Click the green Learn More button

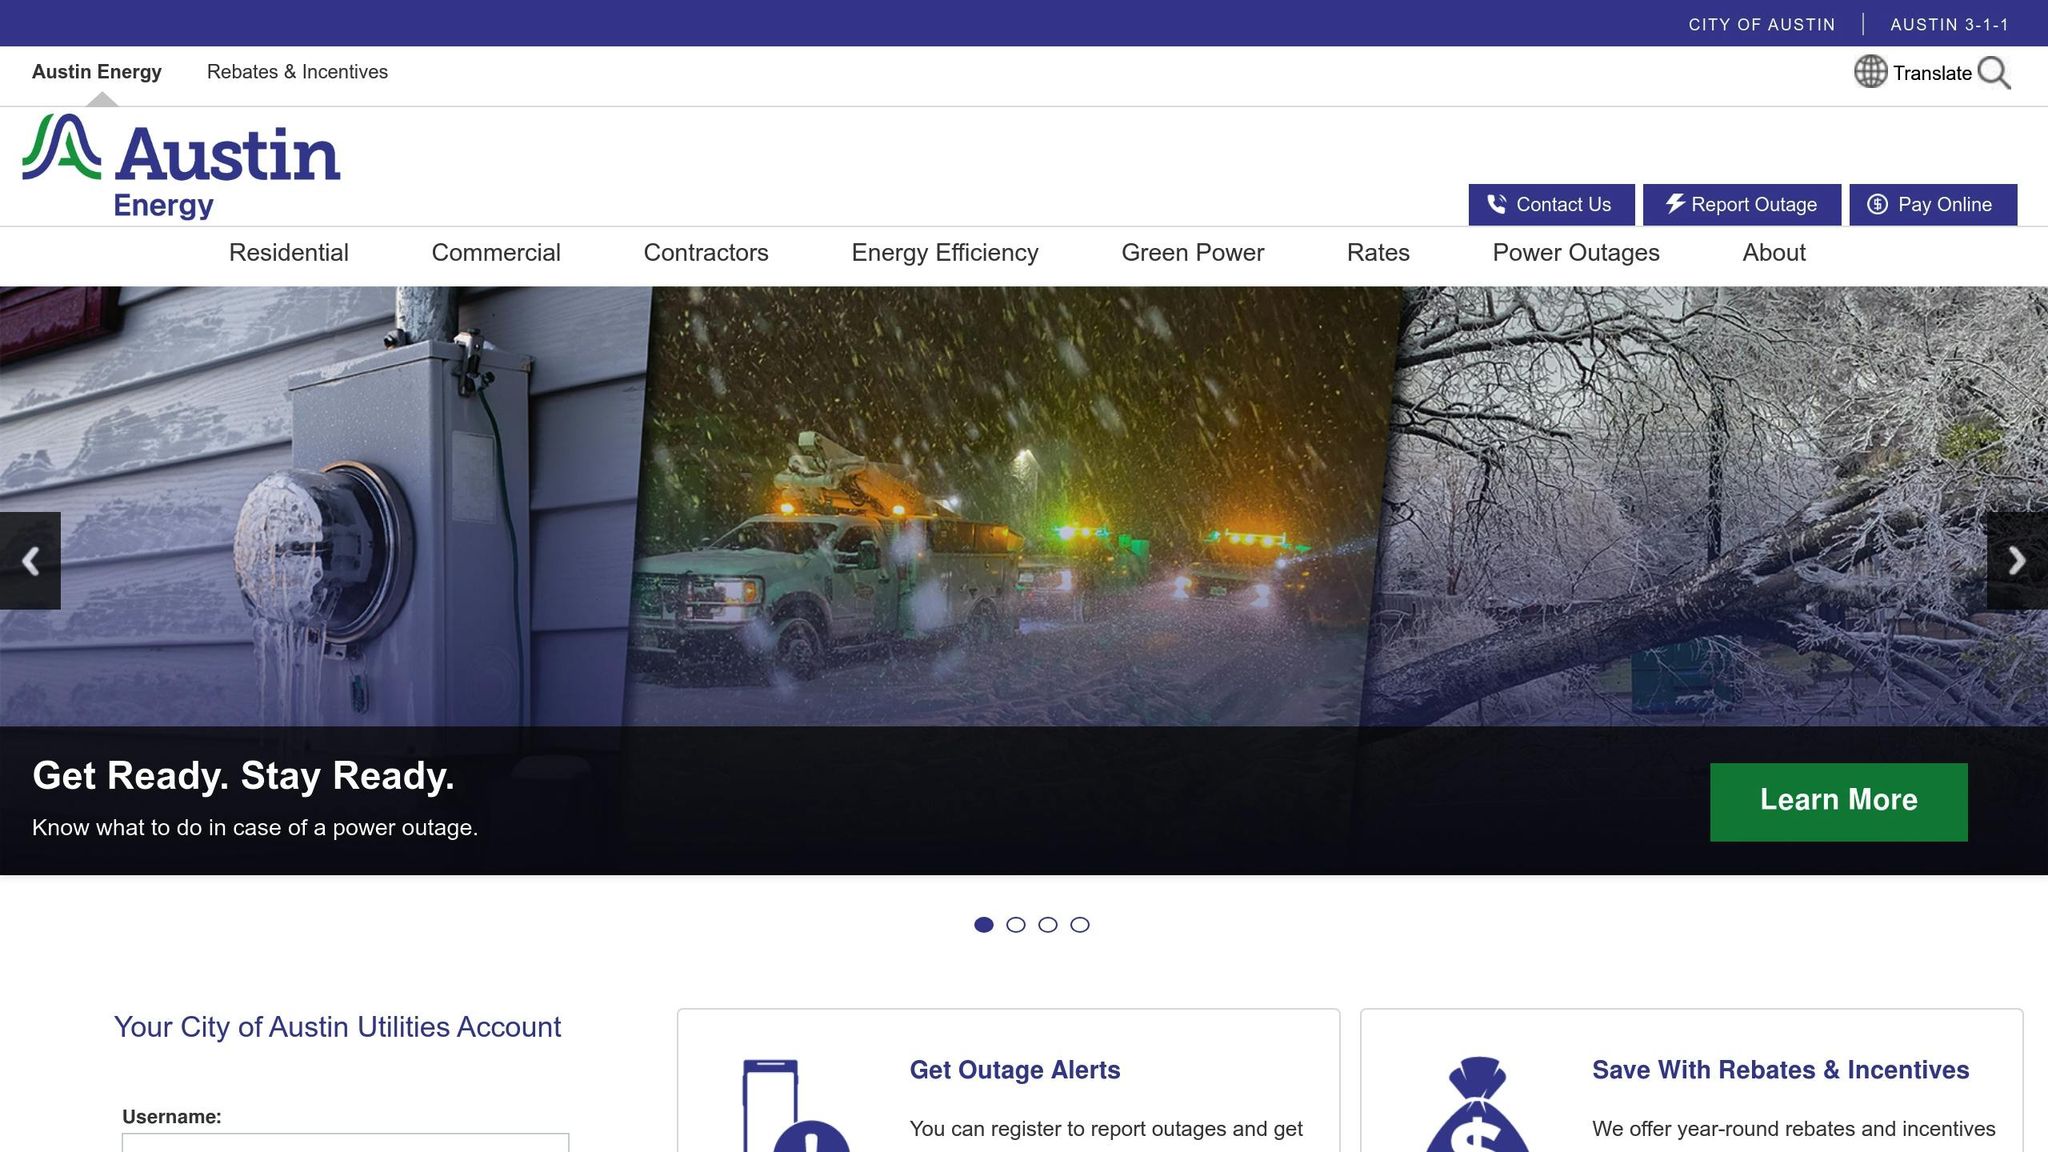click(1838, 801)
